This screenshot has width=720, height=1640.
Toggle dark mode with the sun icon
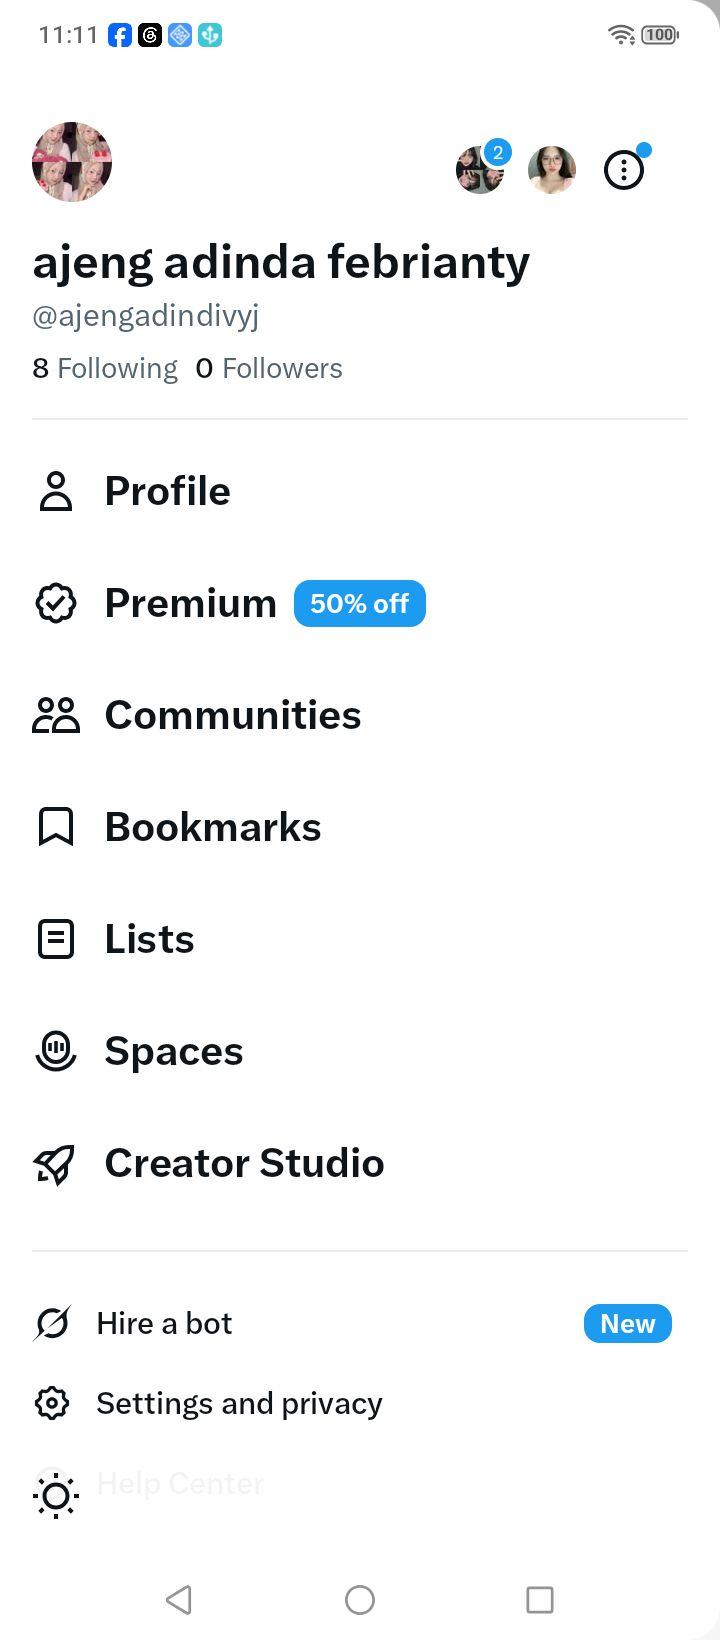56,1496
